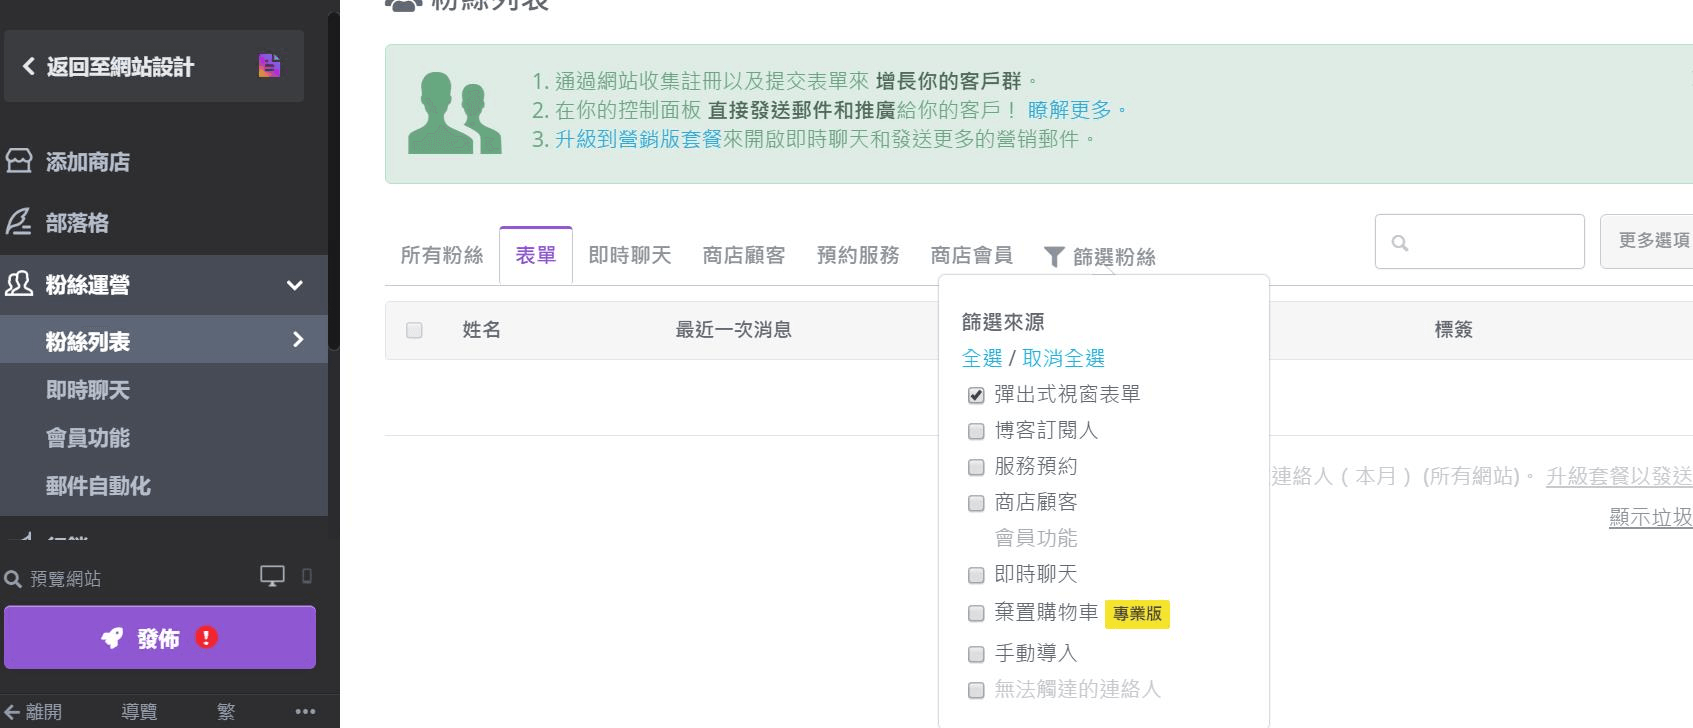Image resolution: width=1693 pixels, height=728 pixels.
Task: Click the magnifier icon in the search box
Action: pyautogui.click(x=1400, y=243)
